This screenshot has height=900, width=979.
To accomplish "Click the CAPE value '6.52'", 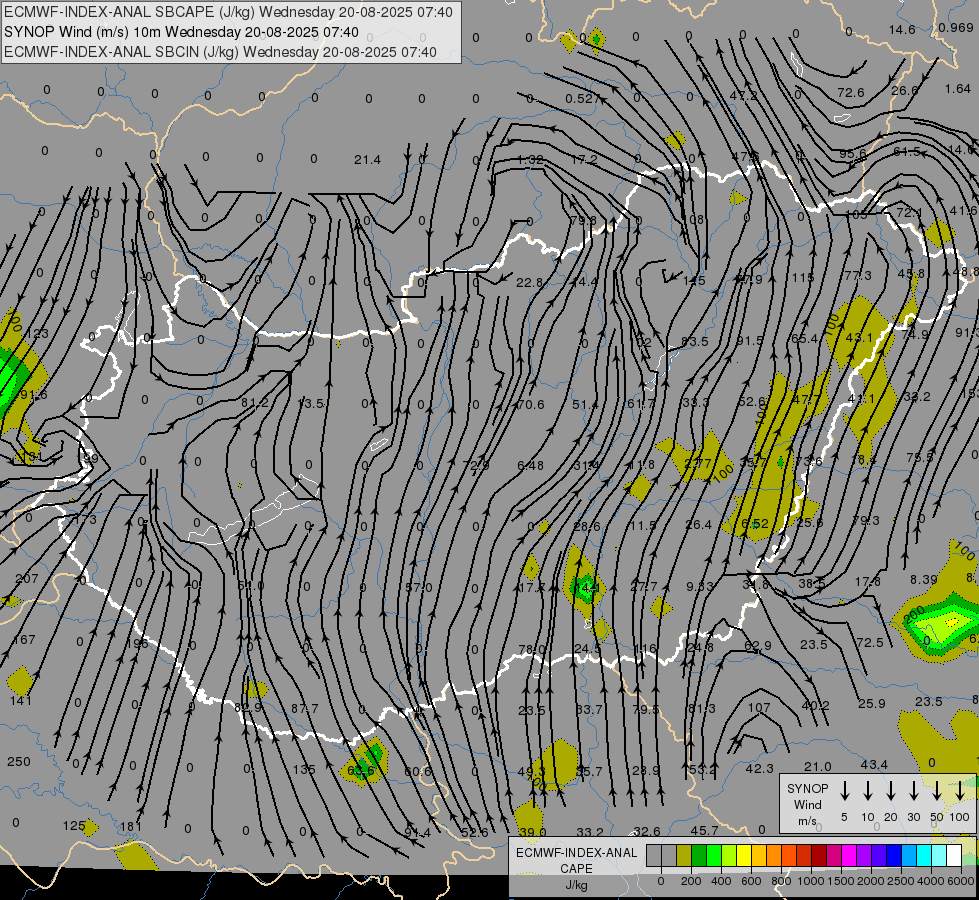I will coord(755,523).
